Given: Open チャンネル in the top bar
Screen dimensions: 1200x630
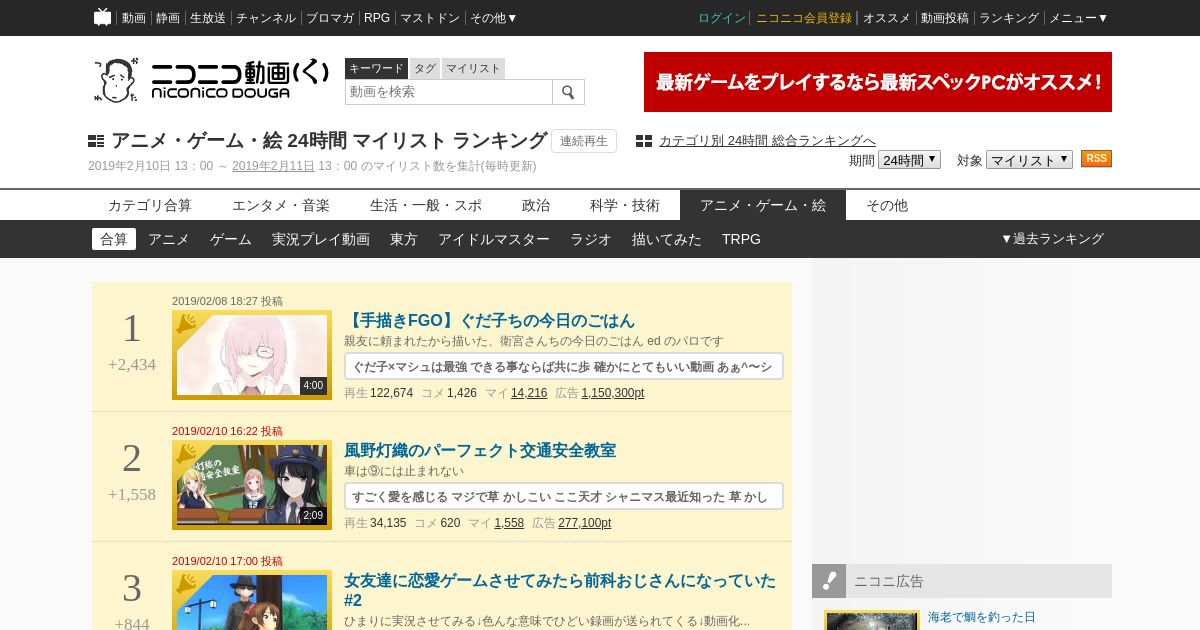Looking at the screenshot, I should click(266, 18).
